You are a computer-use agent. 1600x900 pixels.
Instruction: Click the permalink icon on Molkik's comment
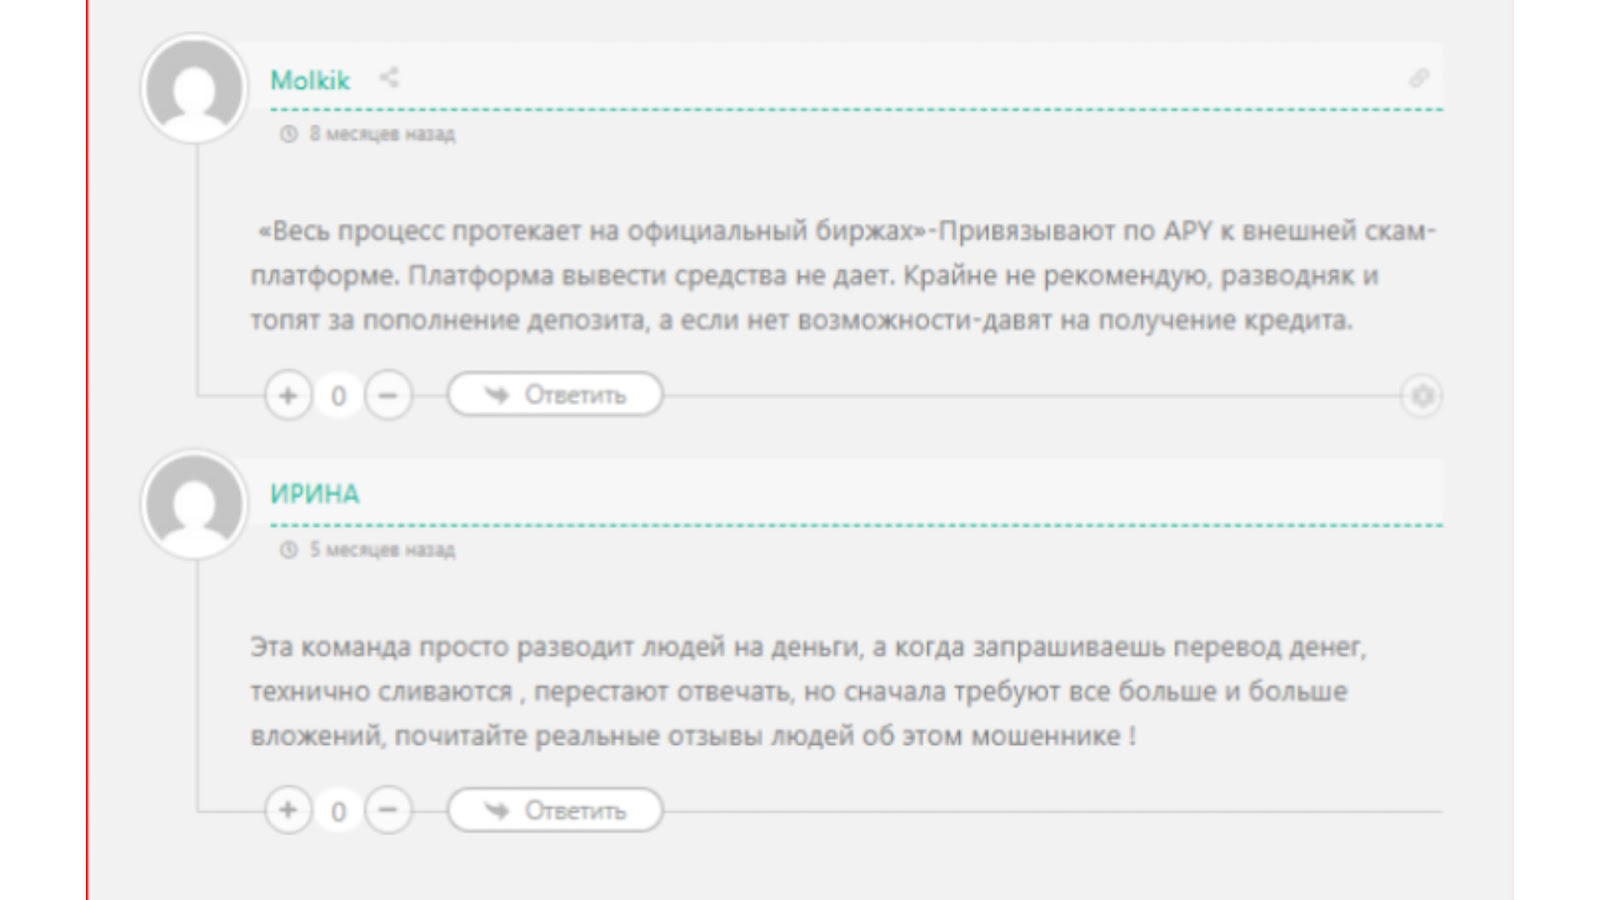tap(1423, 76)
